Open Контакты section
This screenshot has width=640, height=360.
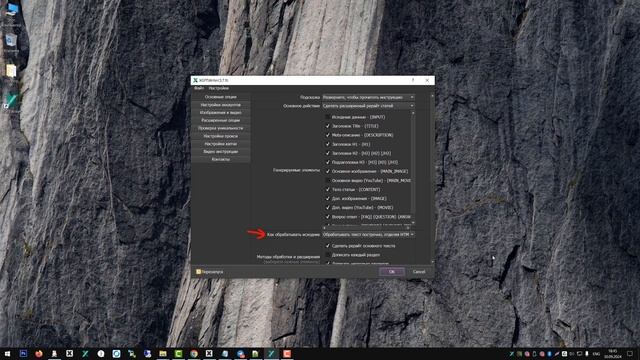220,159
